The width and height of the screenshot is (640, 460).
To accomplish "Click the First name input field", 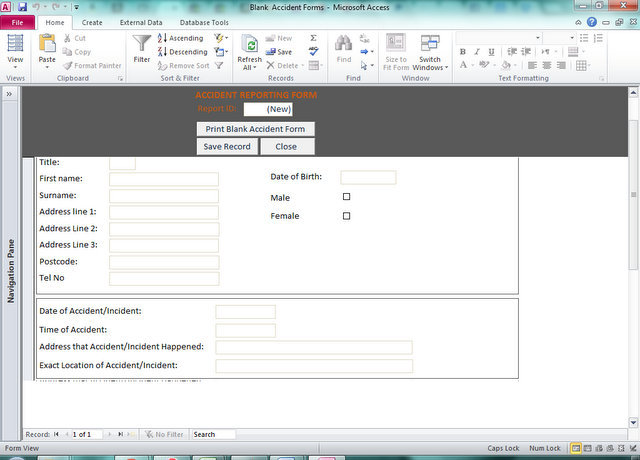I will coord(164,179).
